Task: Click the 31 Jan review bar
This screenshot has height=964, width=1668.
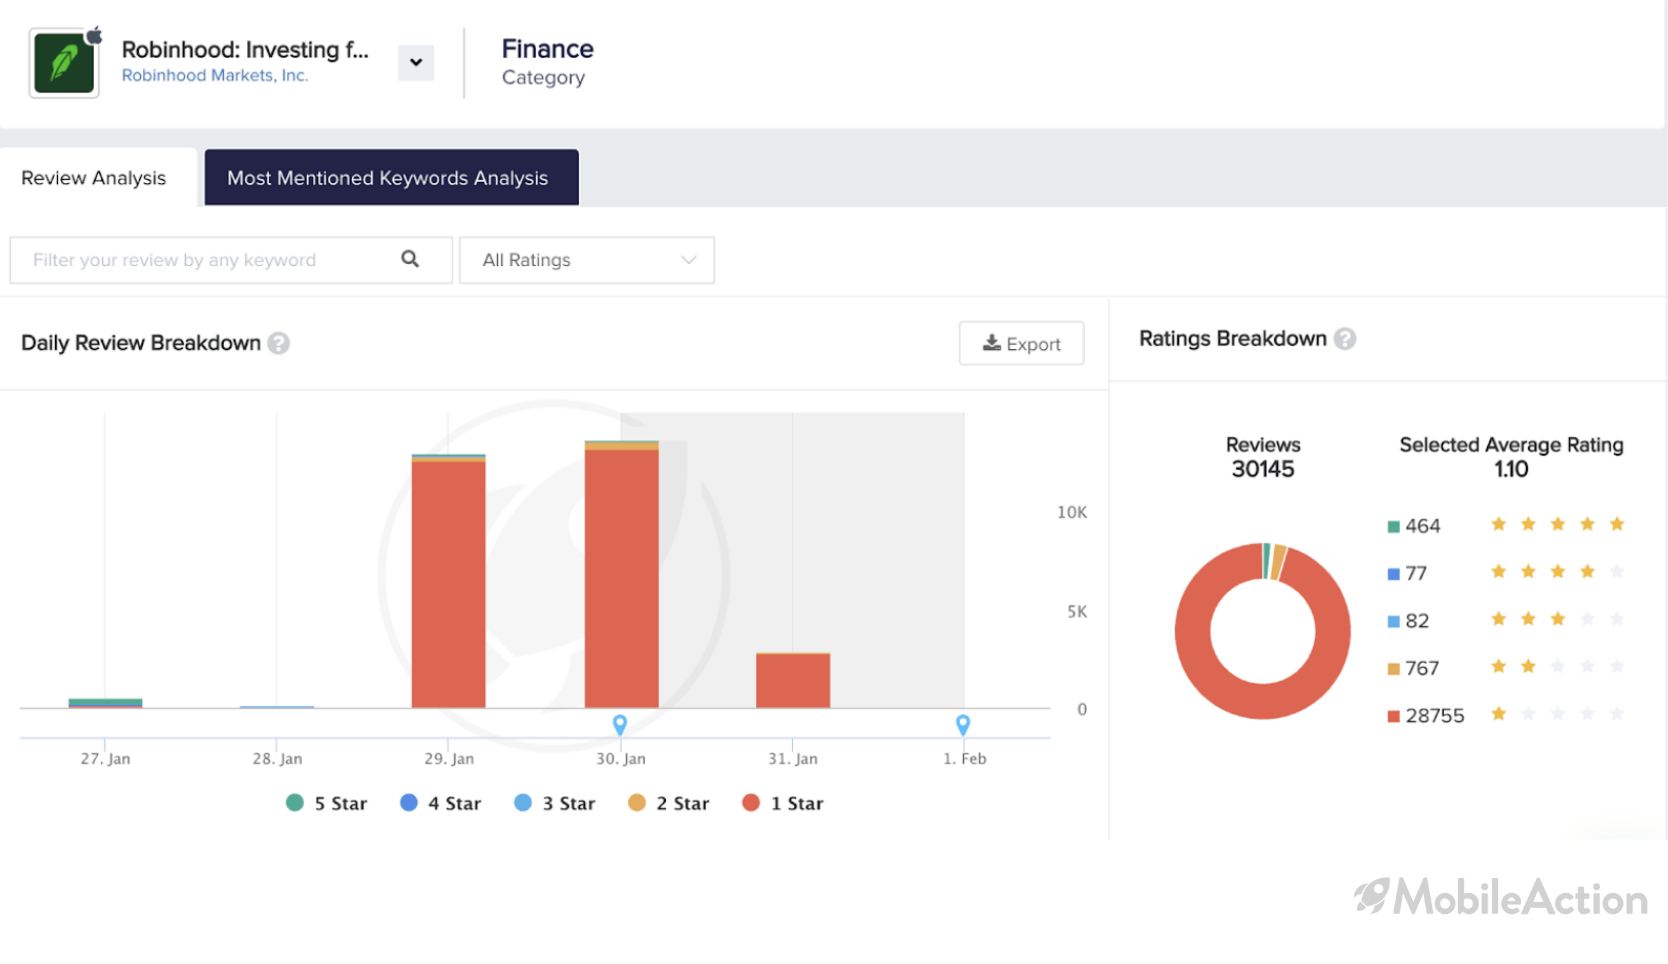Action: point(793,680)
